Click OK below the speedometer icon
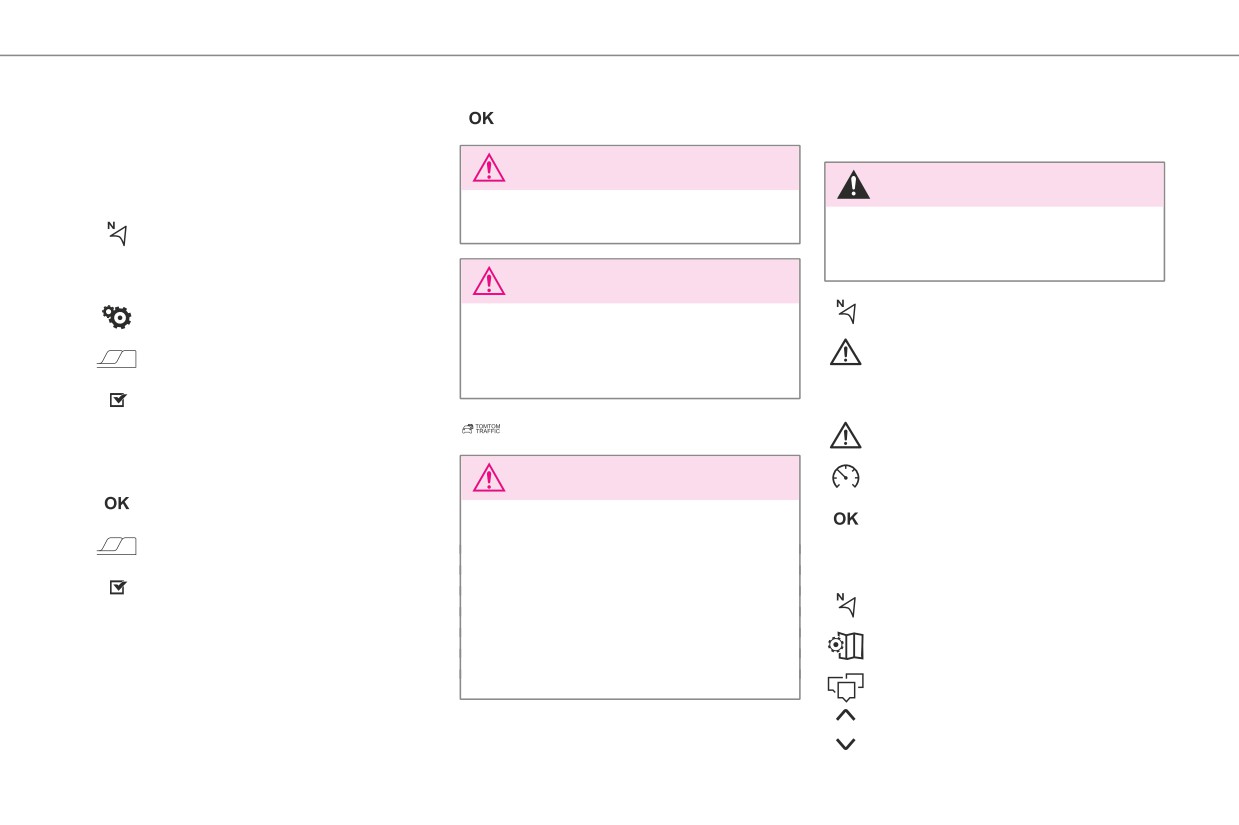Viewport: 1239px width, 825px height. [x=846, y=519]
